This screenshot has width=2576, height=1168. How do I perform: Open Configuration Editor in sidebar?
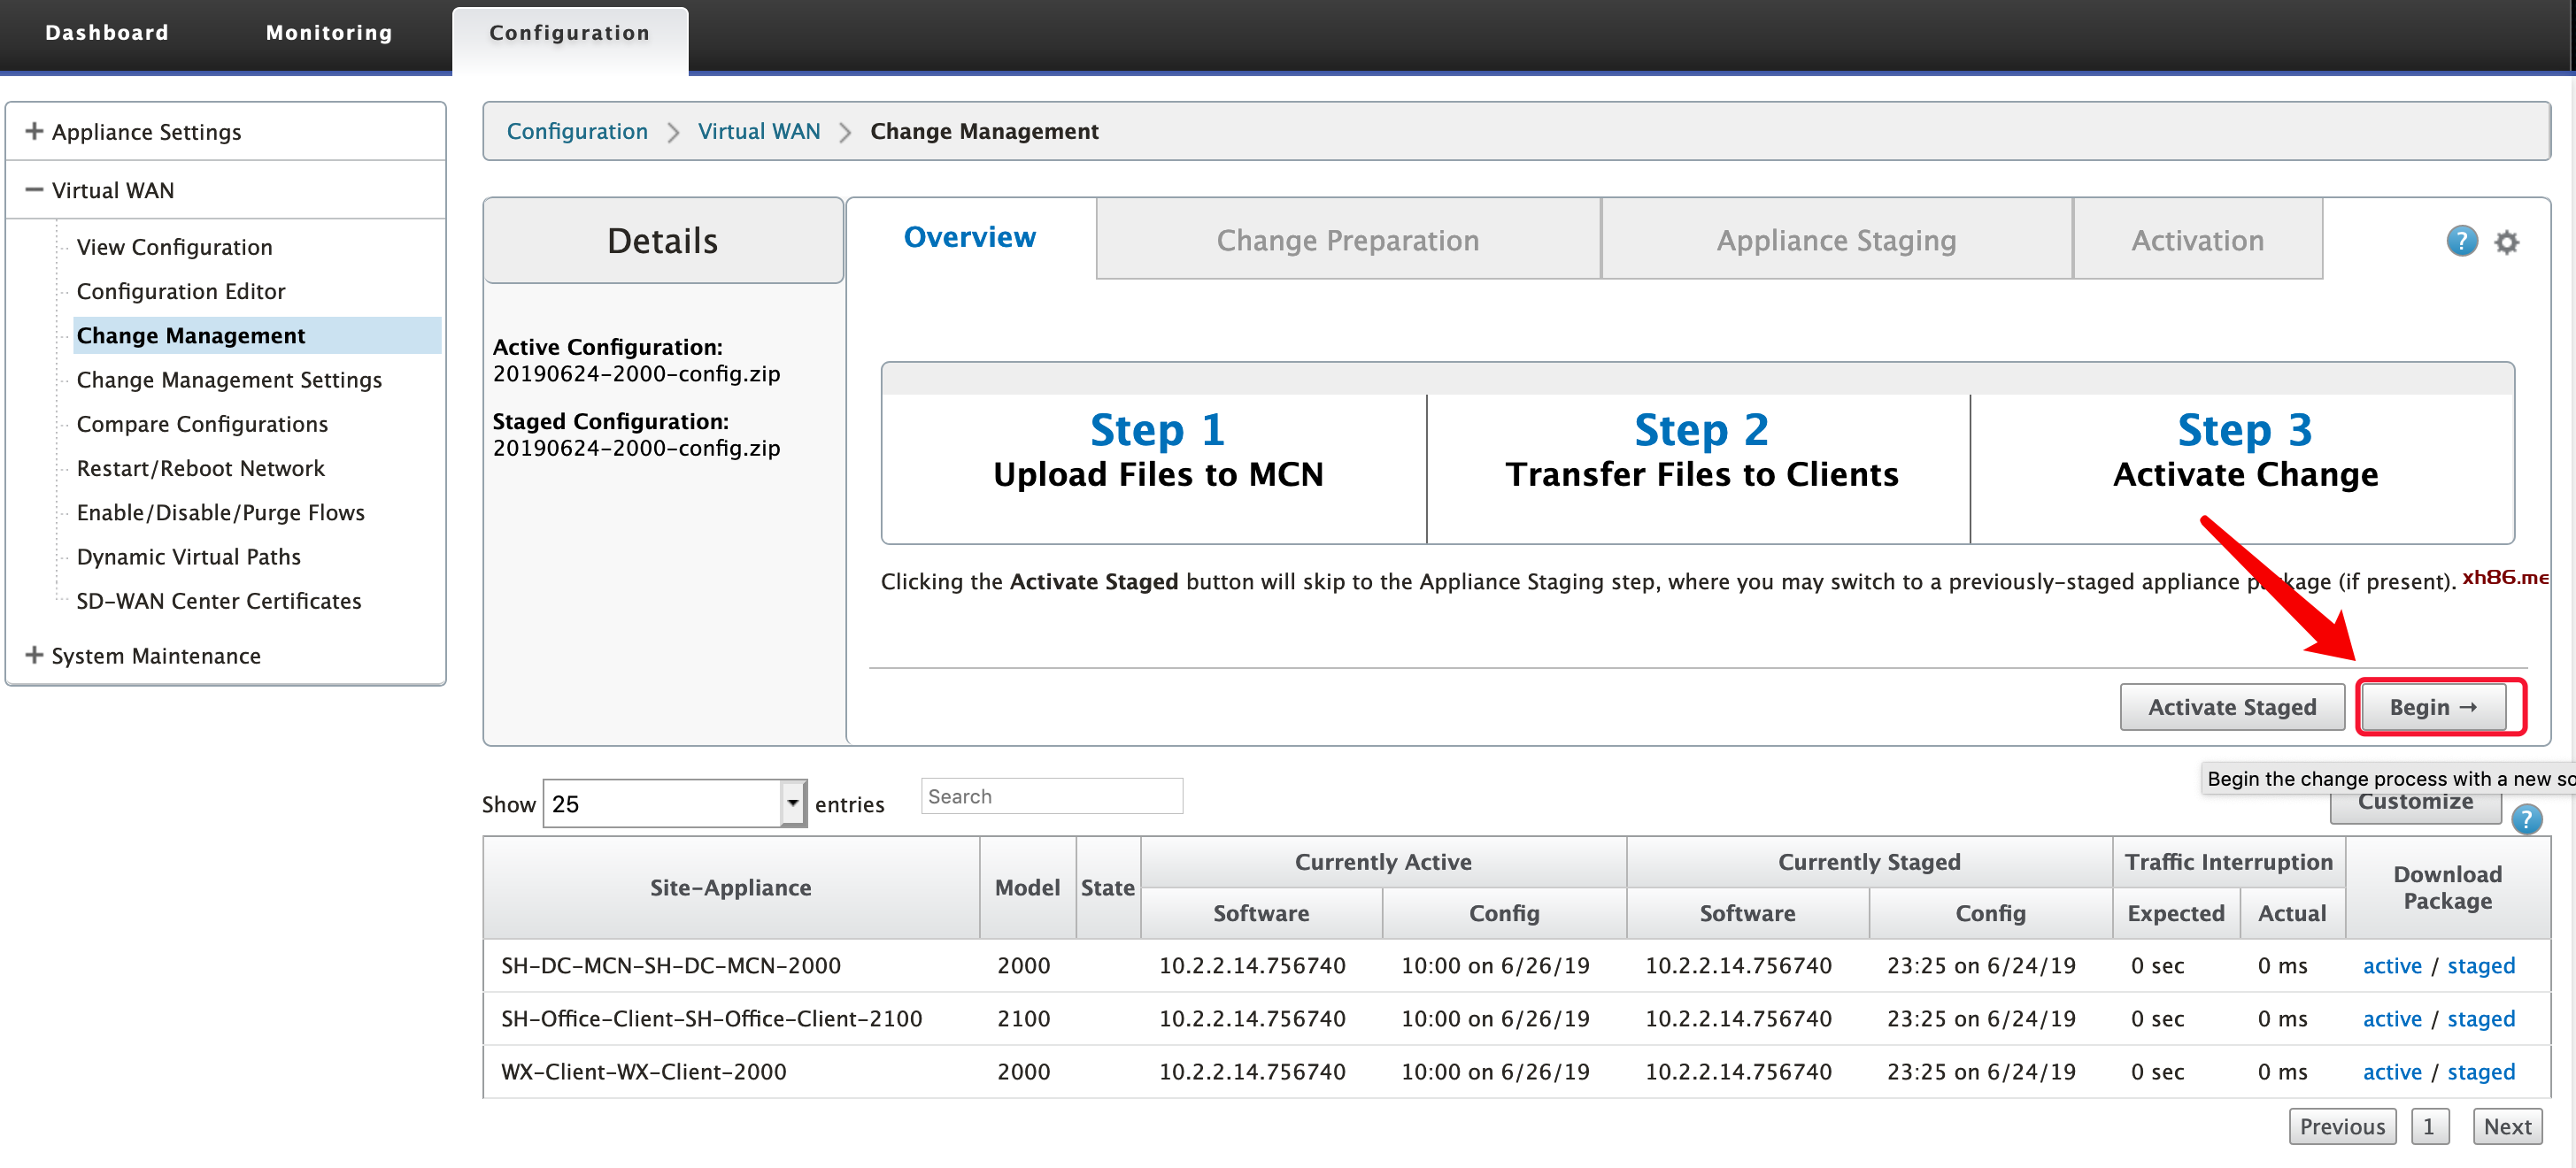181,291
